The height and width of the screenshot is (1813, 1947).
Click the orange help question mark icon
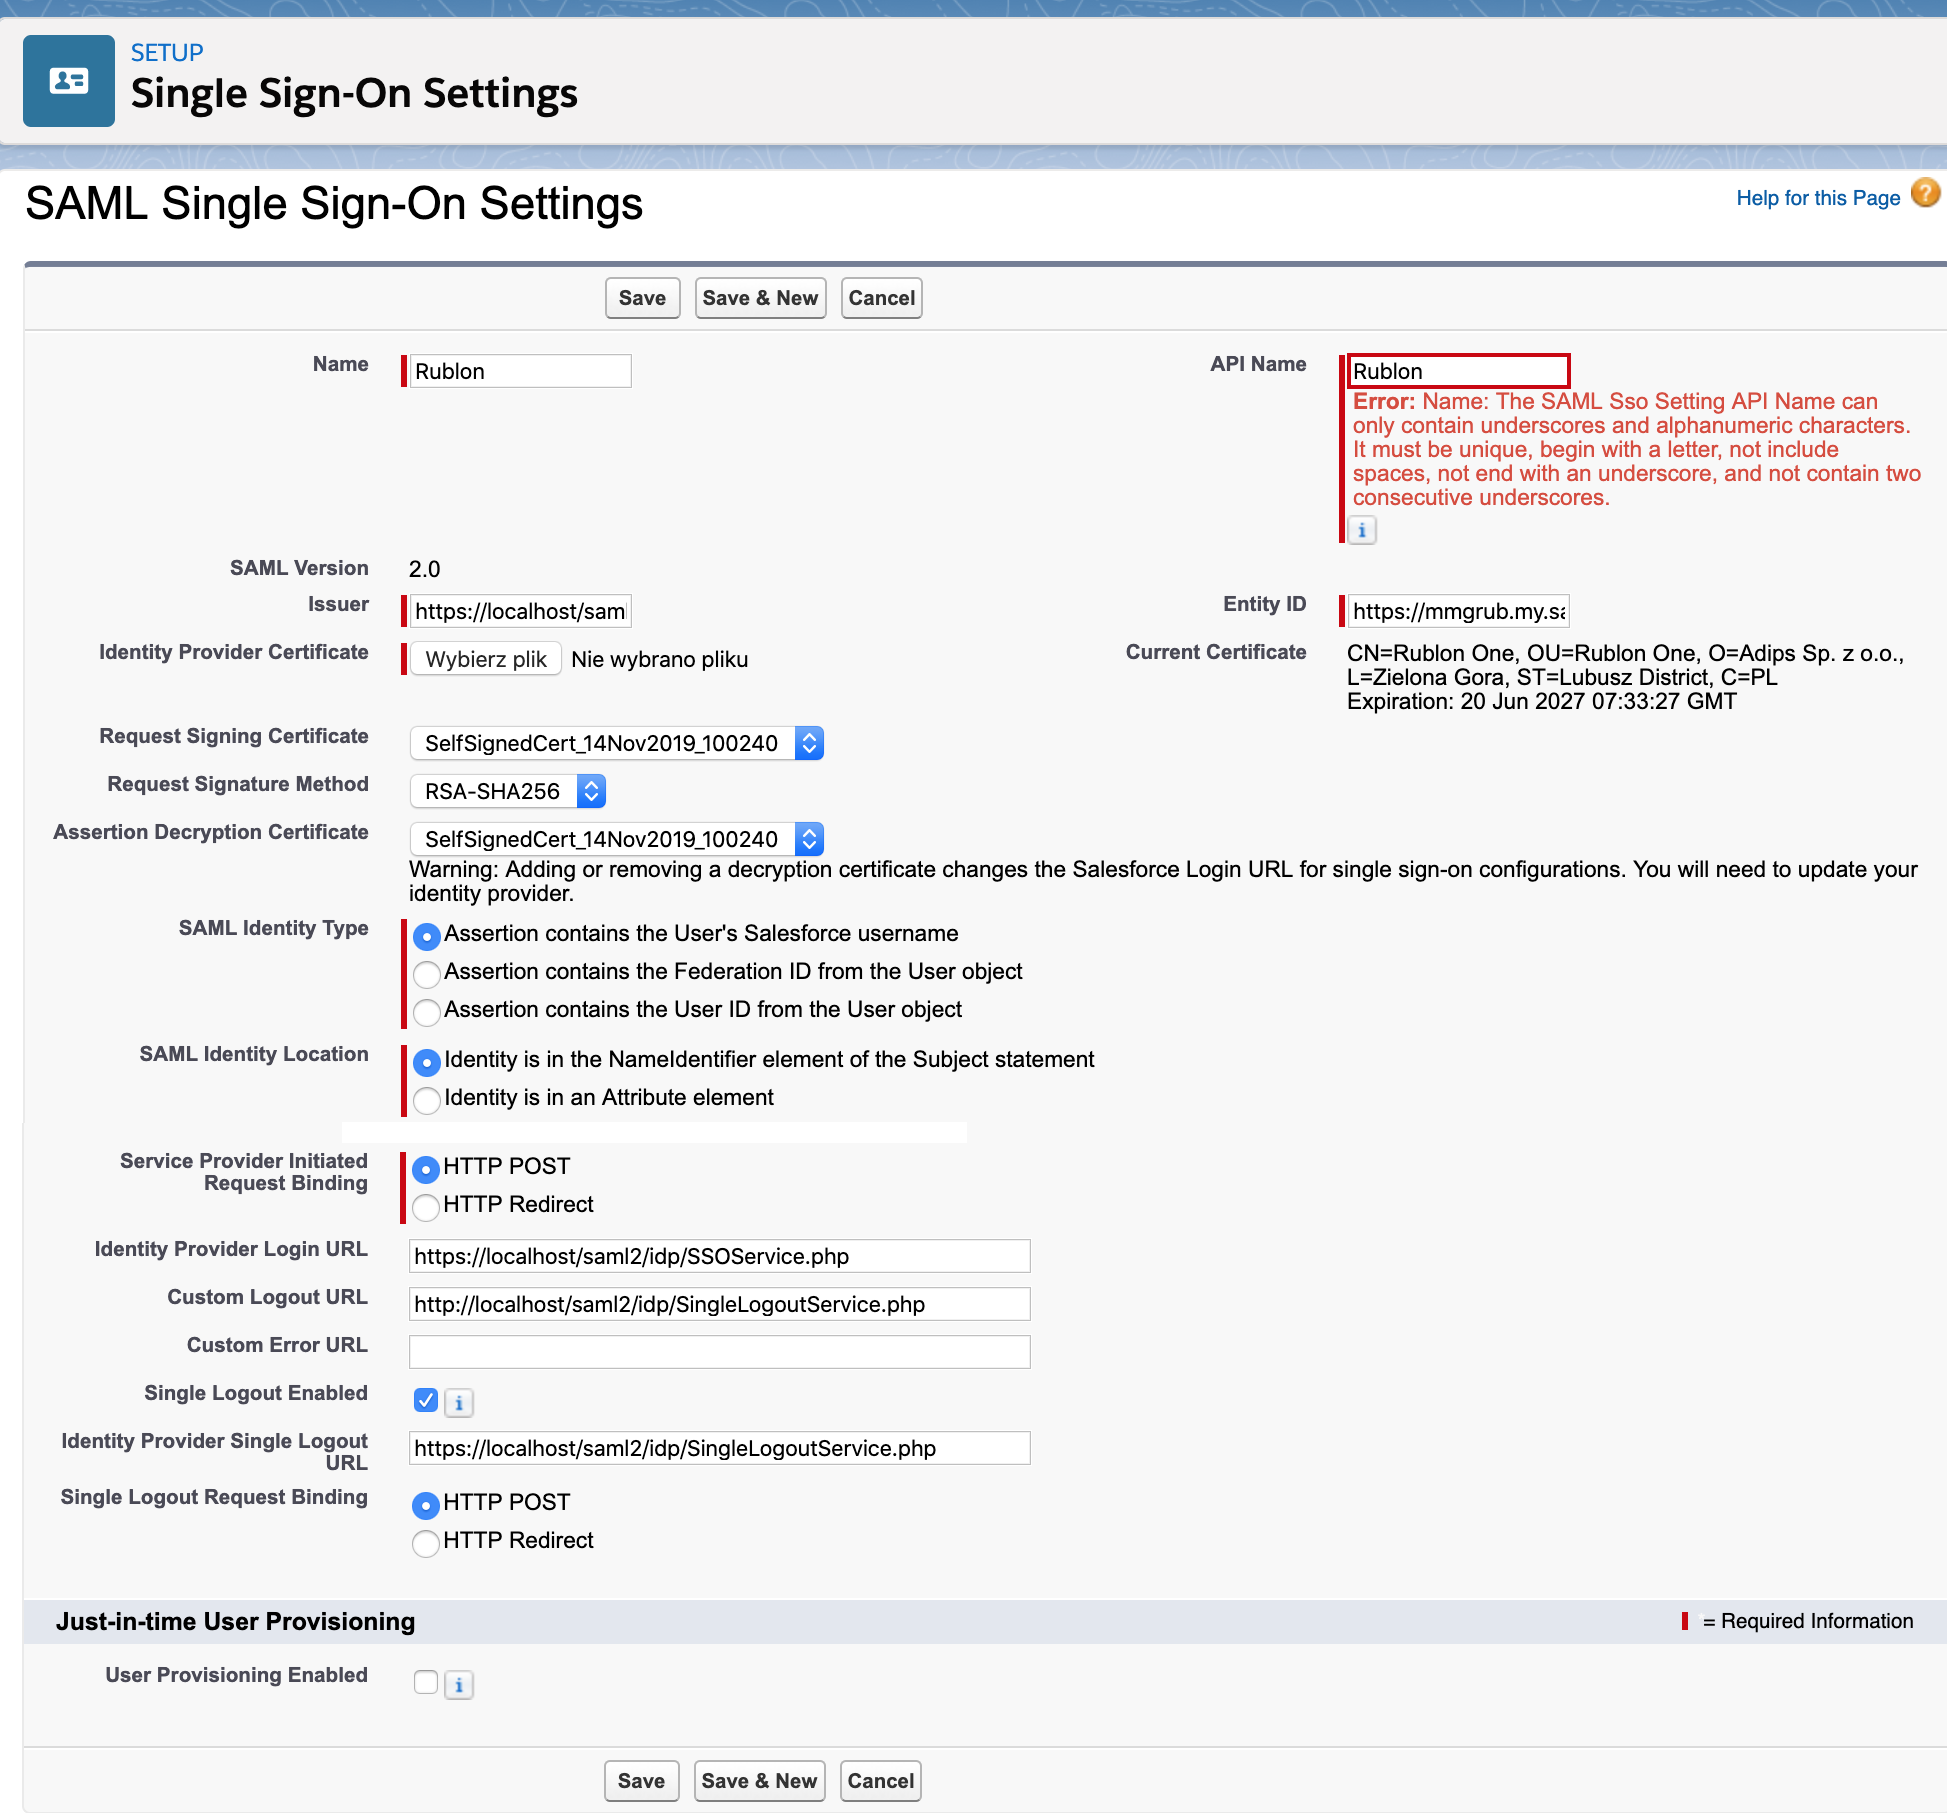point(1924,193)
